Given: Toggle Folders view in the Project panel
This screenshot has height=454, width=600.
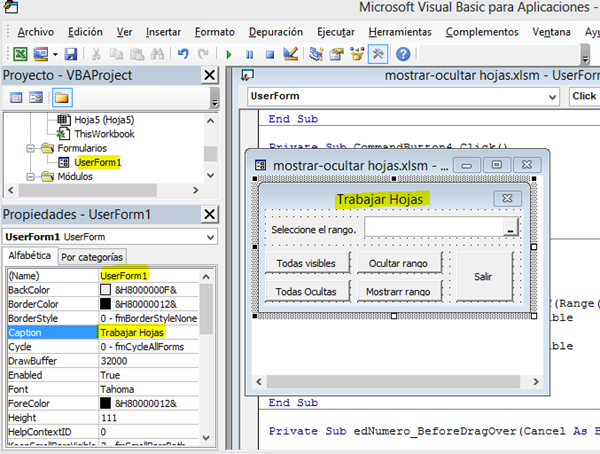Looking at the screenshot, I should click(x=62, y=97).
